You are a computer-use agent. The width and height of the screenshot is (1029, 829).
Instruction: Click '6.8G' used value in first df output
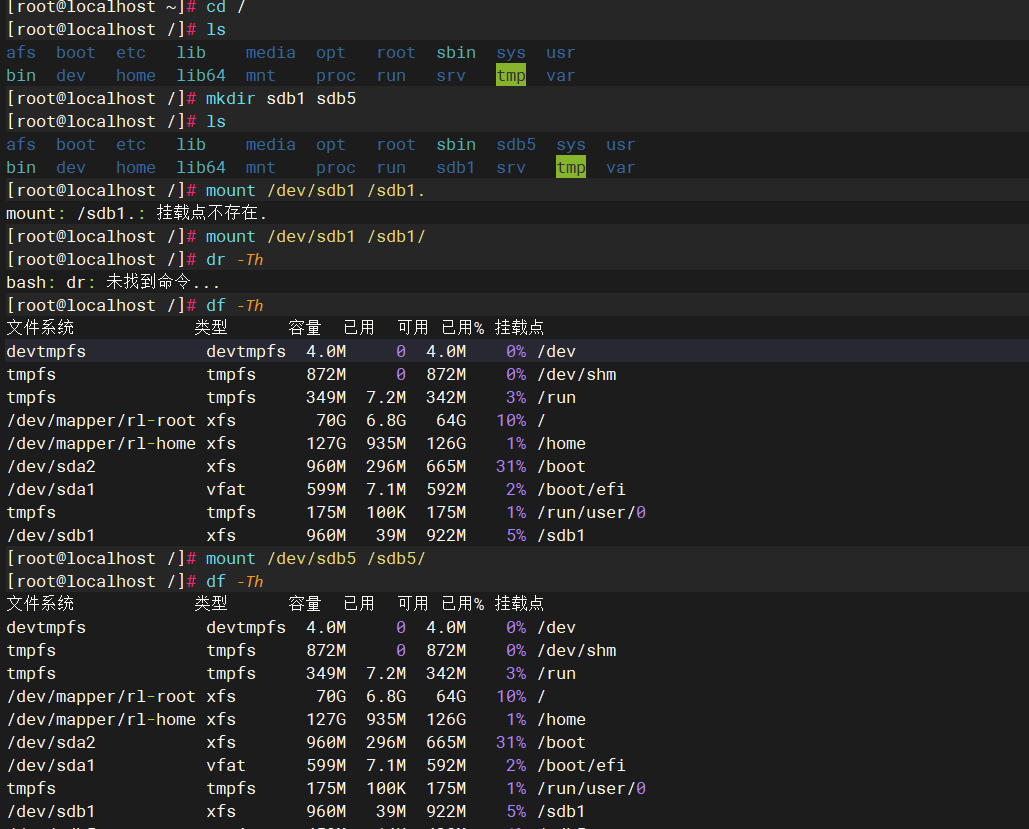coord(386,421)
